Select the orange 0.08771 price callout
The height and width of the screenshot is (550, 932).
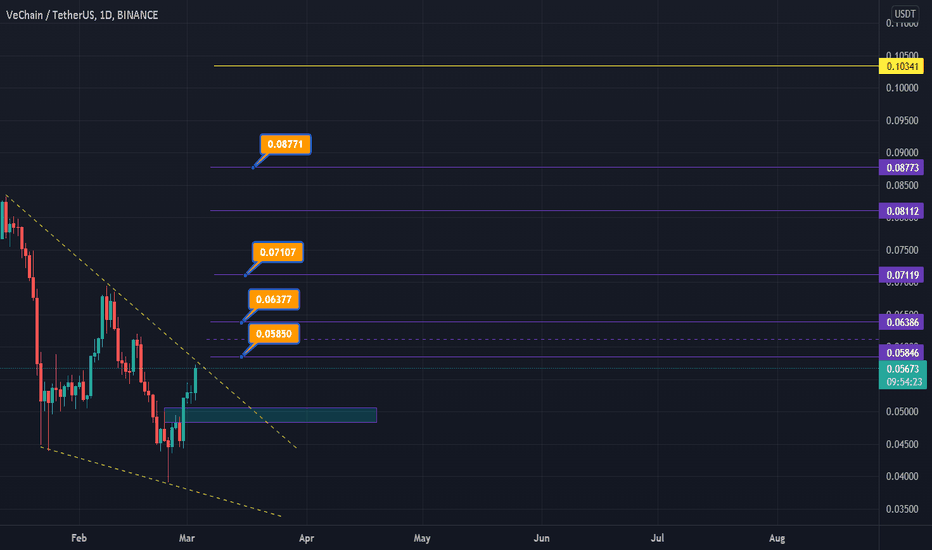285,144
